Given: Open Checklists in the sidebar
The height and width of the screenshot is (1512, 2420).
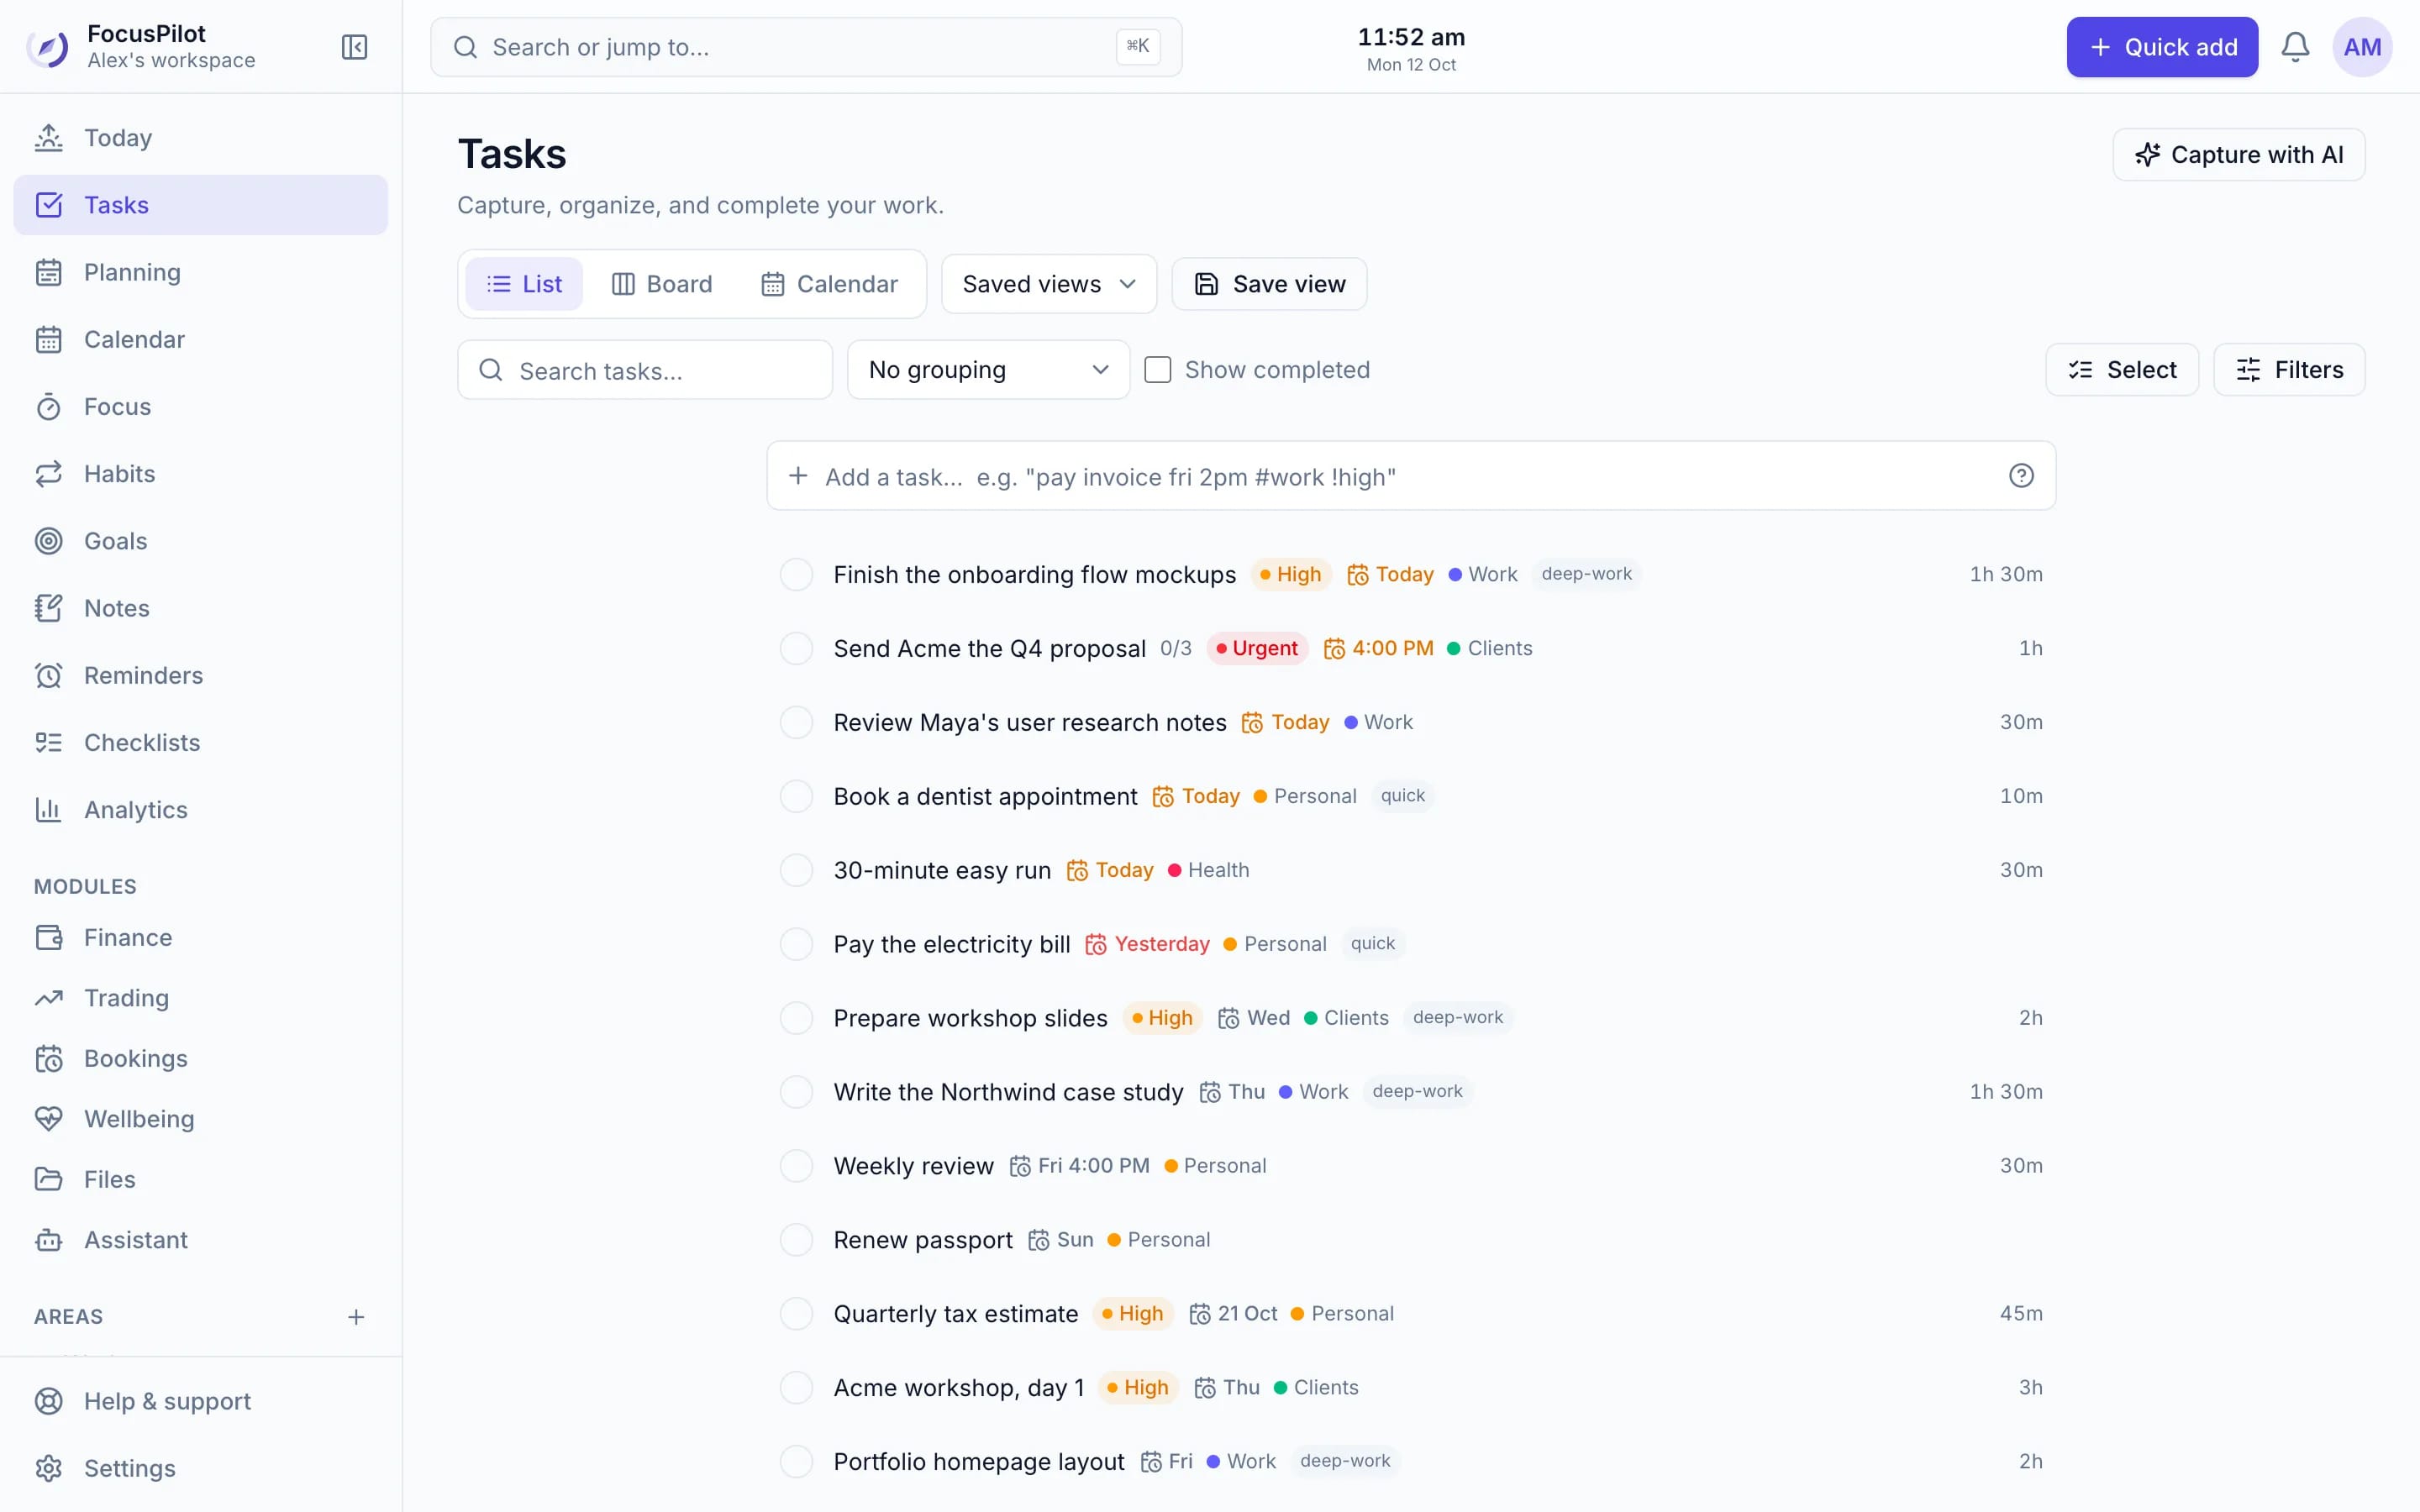Looking at the screenshot, I should (200, 743).
